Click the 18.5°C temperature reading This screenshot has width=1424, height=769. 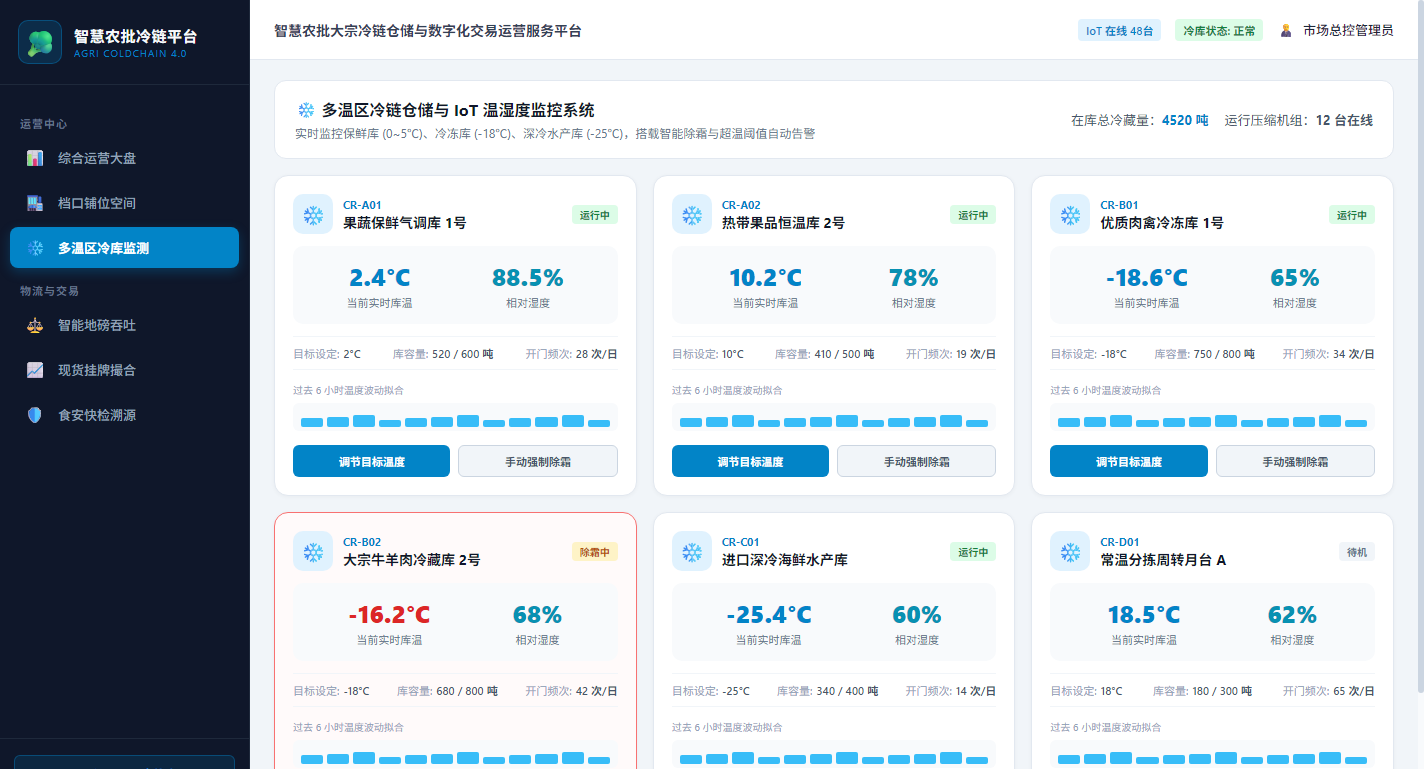pos(1144,615)
